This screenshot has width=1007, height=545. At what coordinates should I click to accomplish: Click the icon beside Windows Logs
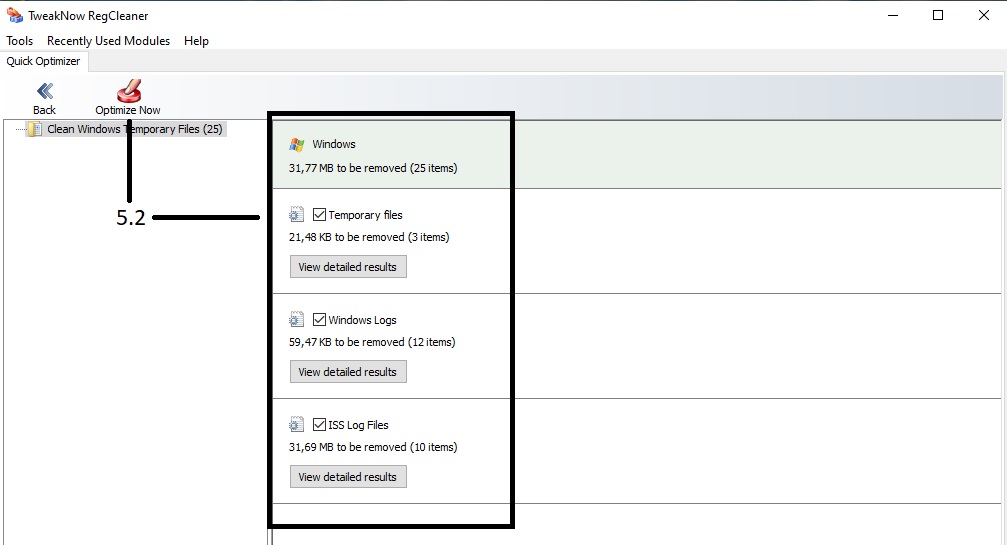tap(296, 320)
